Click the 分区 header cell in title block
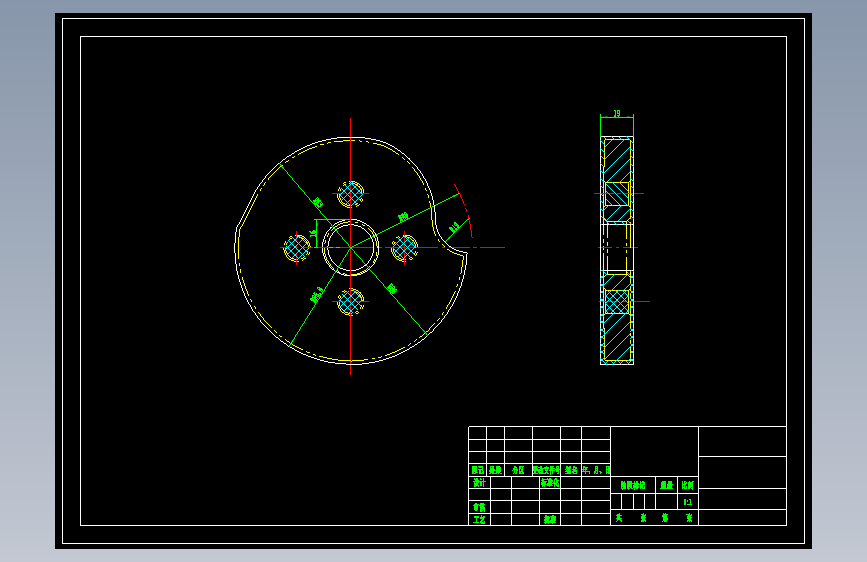The height and width of the screenshot is (562, 867). tap(518, 470)
